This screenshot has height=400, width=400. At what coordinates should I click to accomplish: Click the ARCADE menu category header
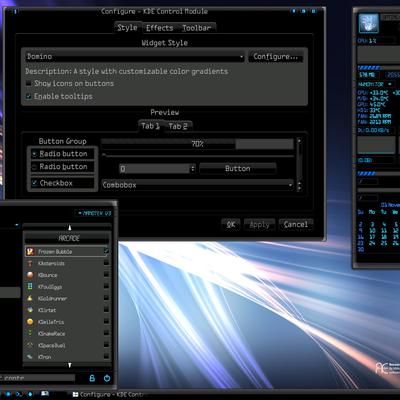click(x=69, y=238)
